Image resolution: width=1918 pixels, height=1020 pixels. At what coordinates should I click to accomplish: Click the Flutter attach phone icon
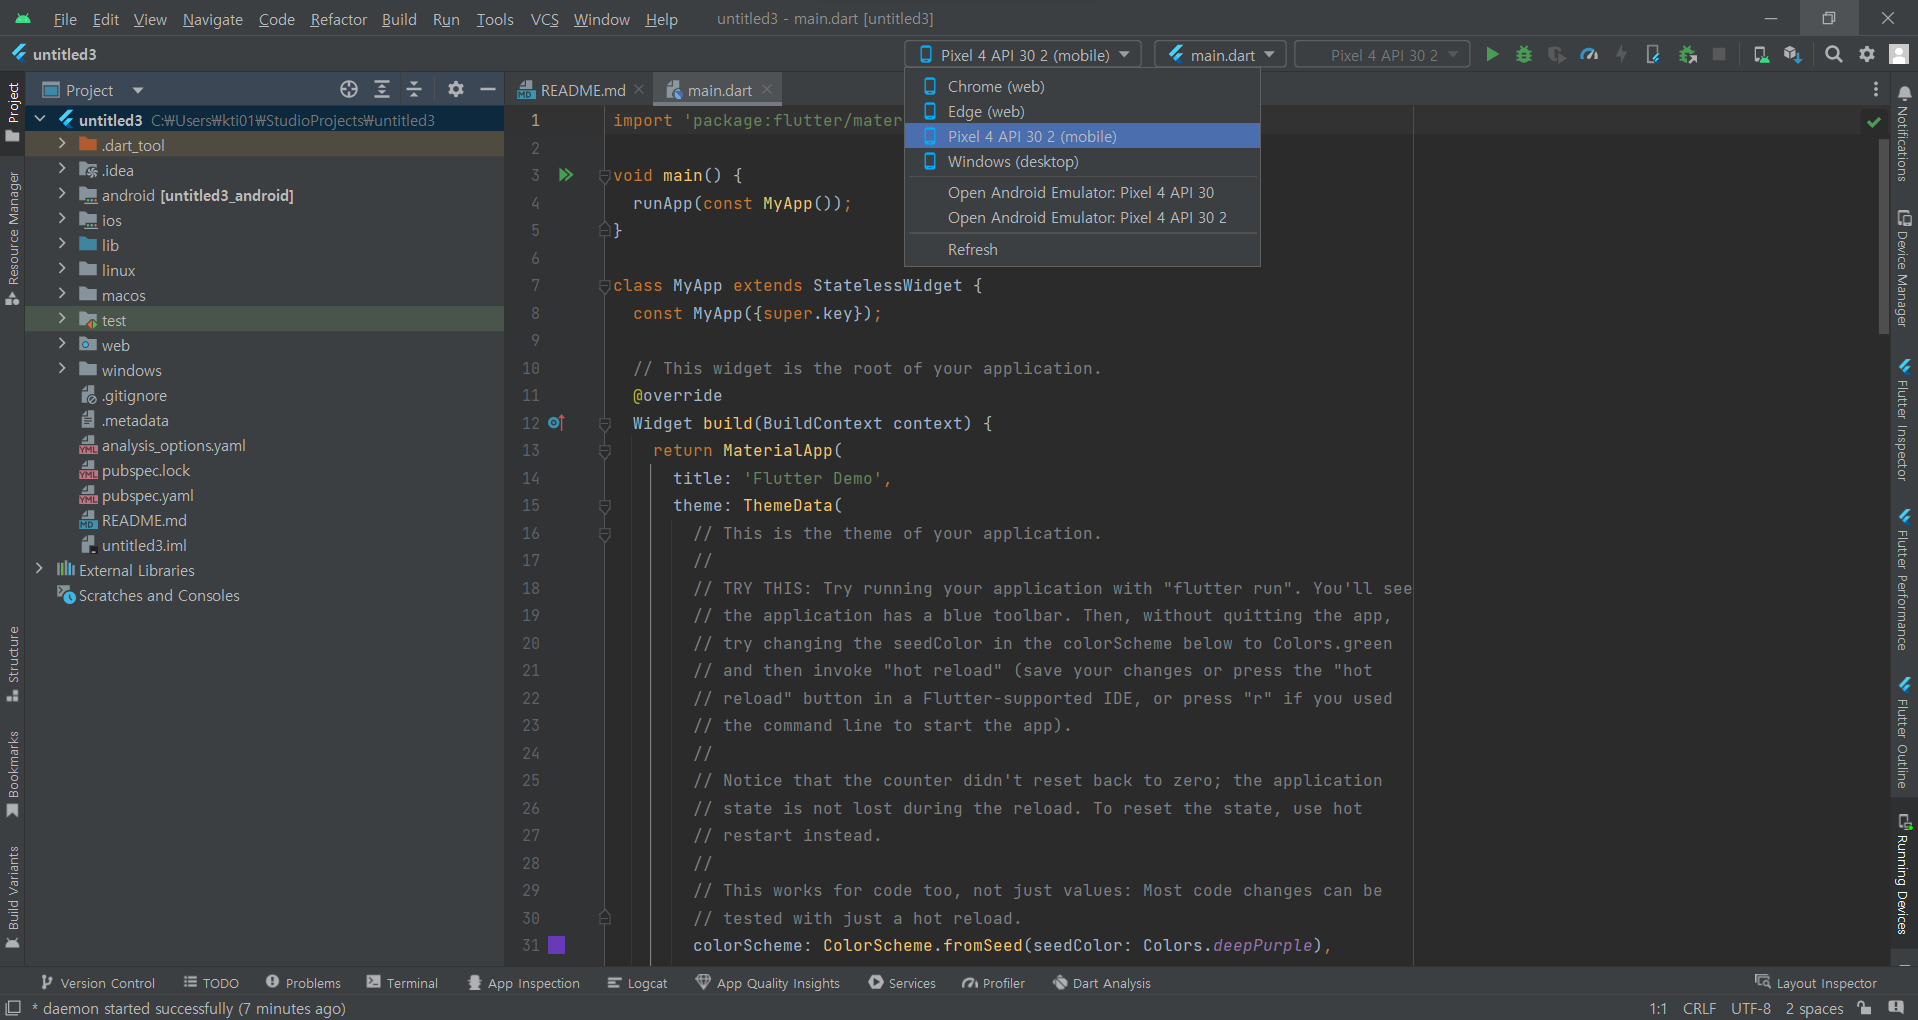coord(1653,55)
